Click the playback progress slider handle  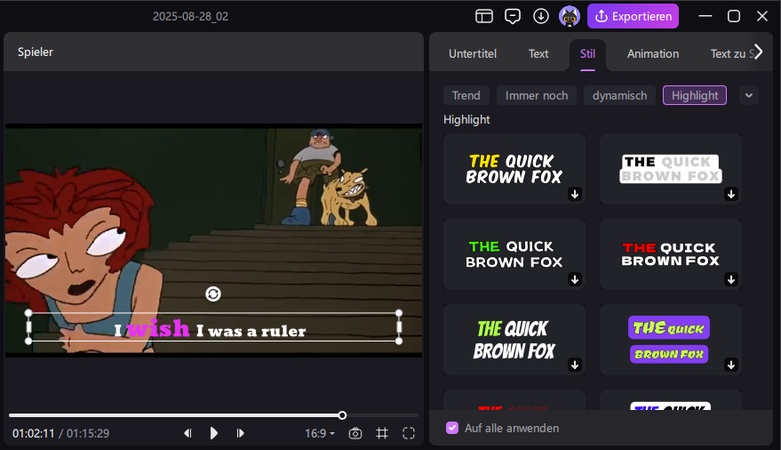(x=342, y=415)
